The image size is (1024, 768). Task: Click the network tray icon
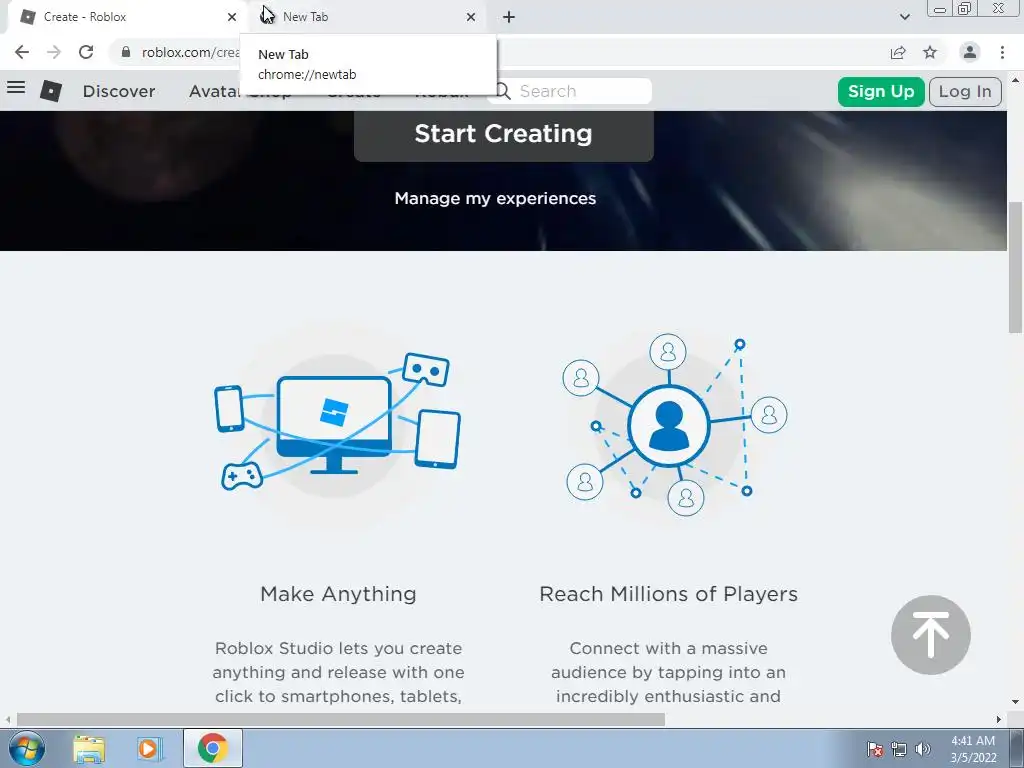pyautogui.click(x=899, y=749)
